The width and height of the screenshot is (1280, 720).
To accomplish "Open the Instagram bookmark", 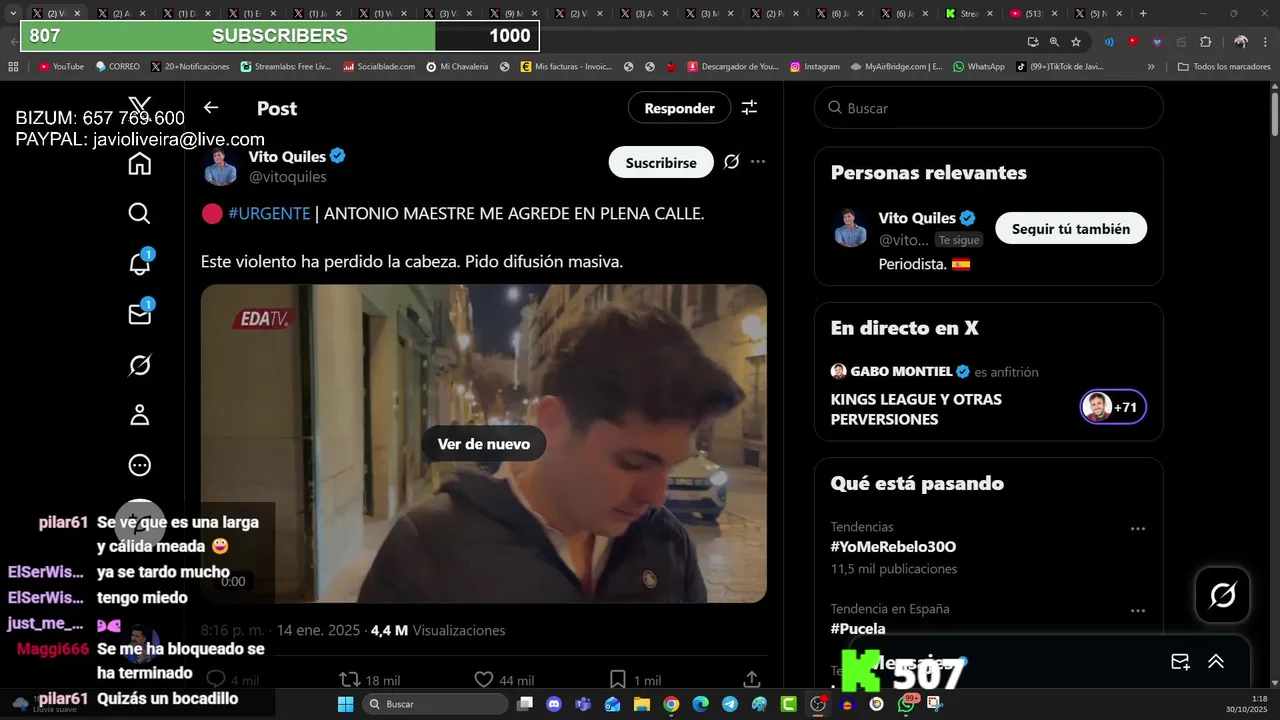I will click(x=814, y=67).
